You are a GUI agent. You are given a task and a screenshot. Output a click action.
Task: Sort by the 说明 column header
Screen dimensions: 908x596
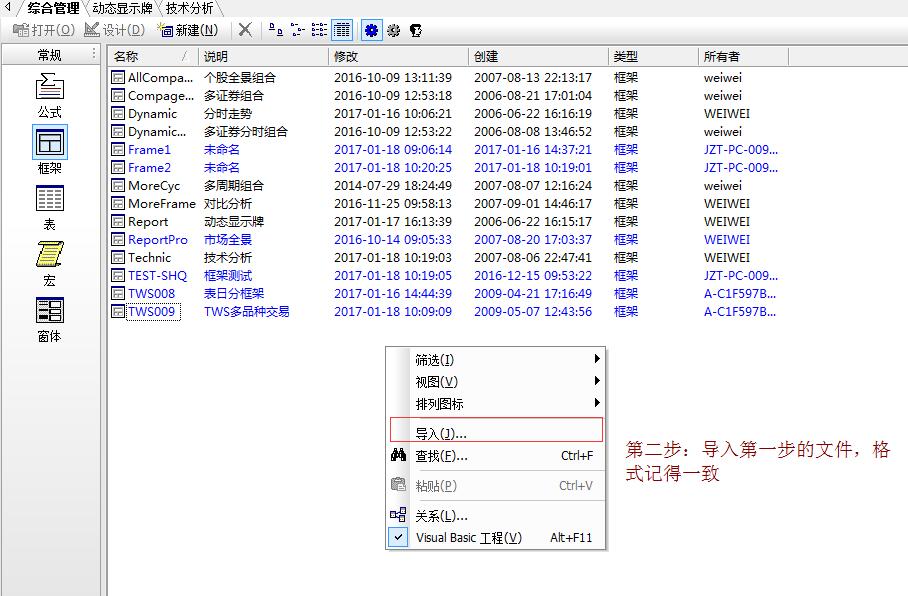263,56
